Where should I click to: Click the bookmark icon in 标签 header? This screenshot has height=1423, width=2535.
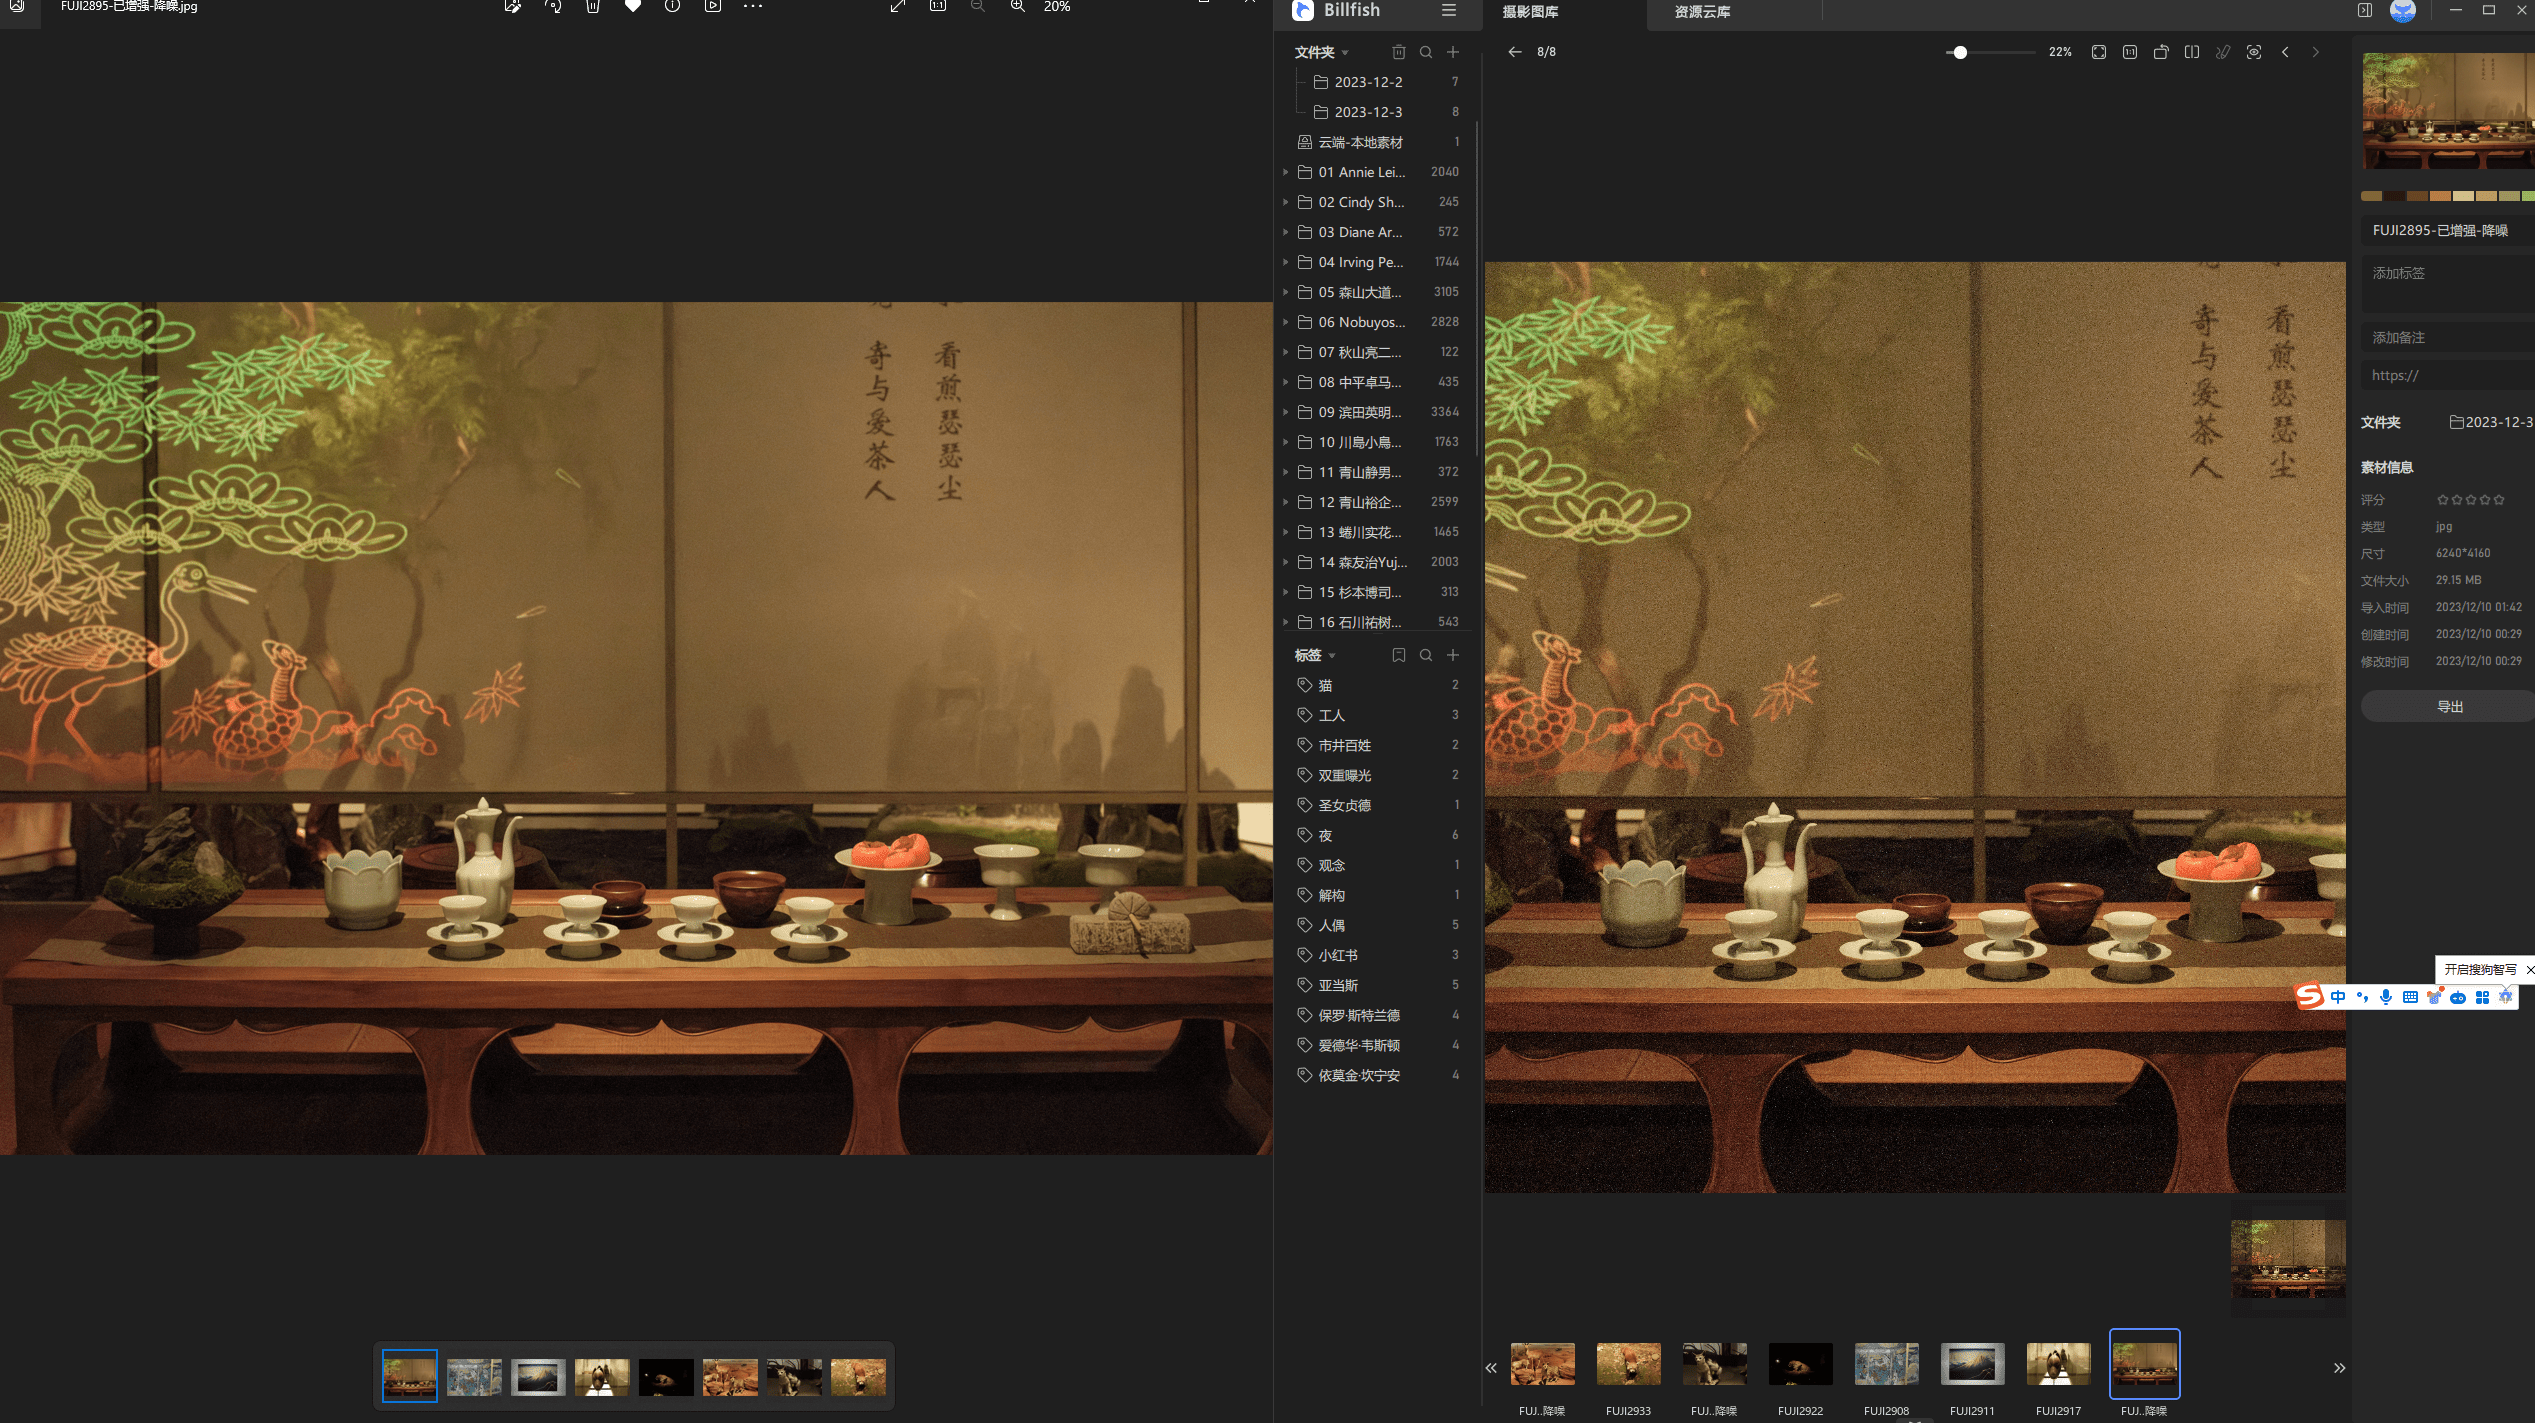(1399, 655)
